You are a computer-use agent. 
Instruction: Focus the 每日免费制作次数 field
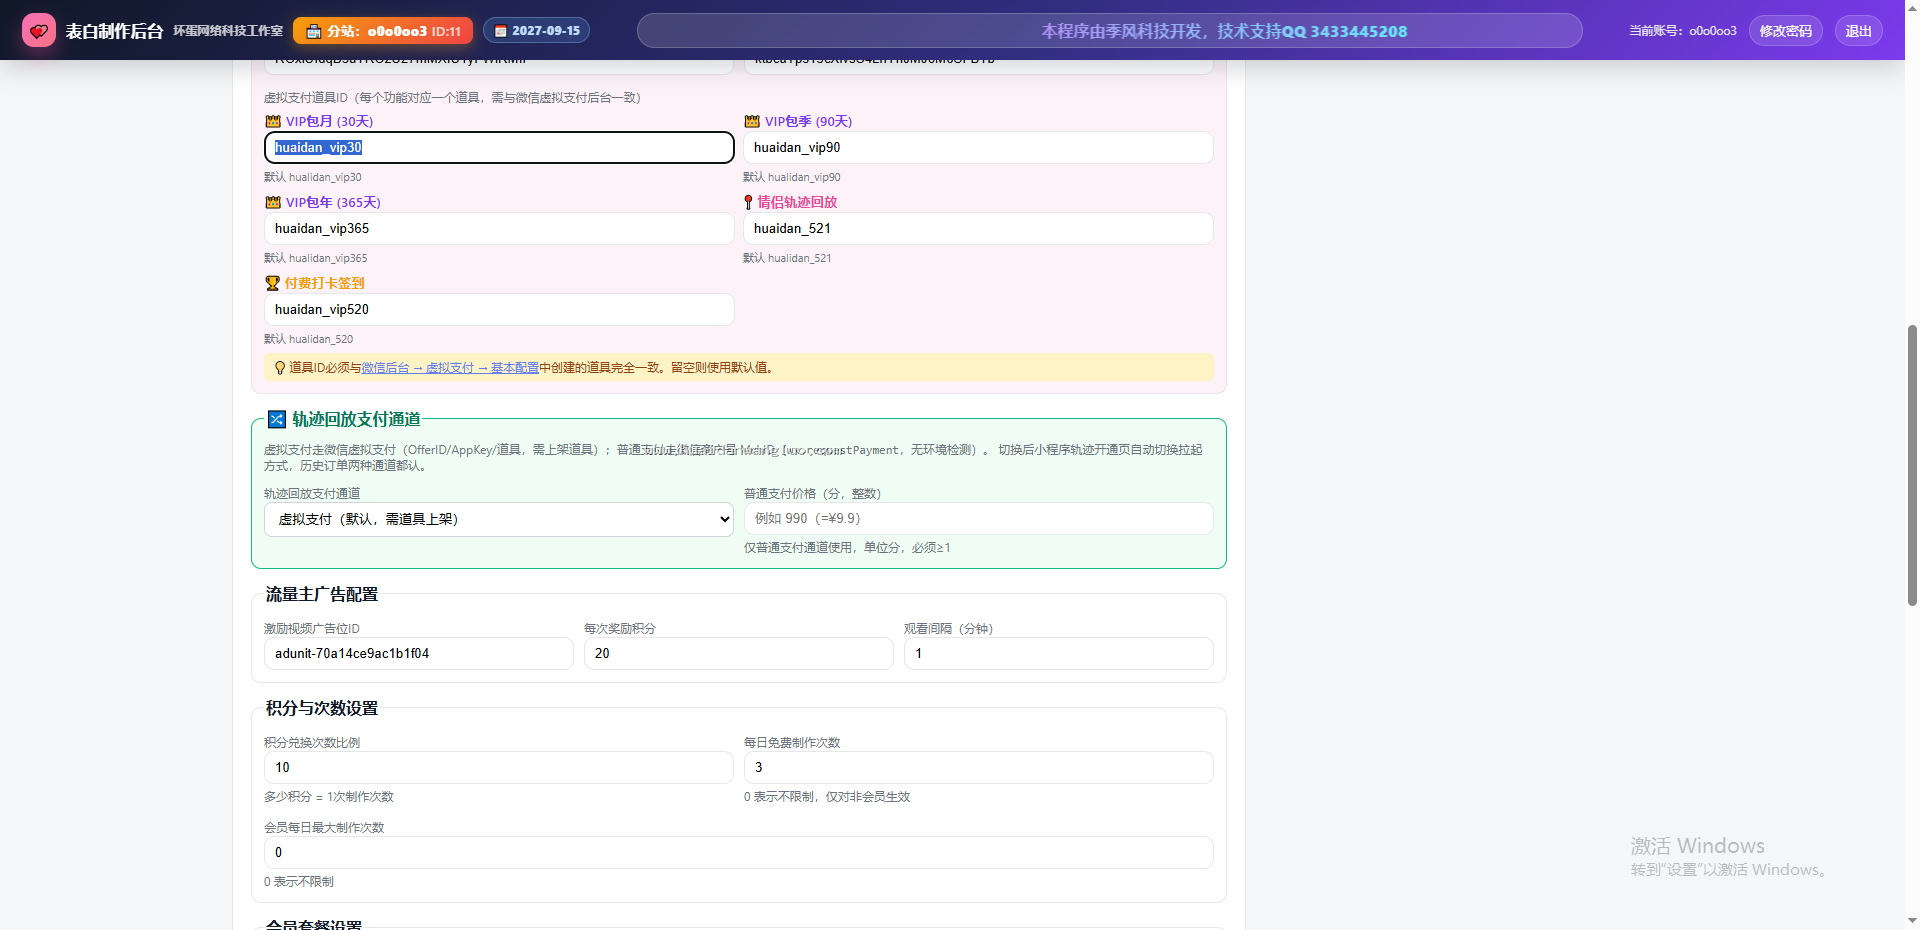[x=978, y=767]
